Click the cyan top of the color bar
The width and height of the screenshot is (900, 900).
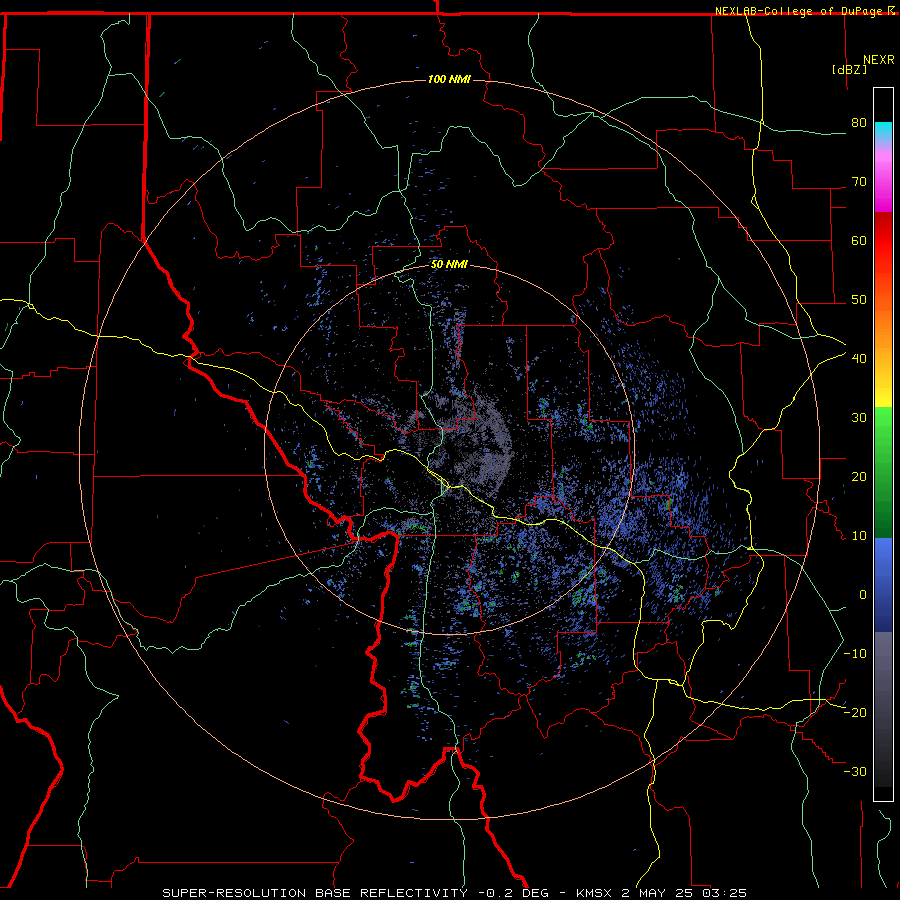883,132
